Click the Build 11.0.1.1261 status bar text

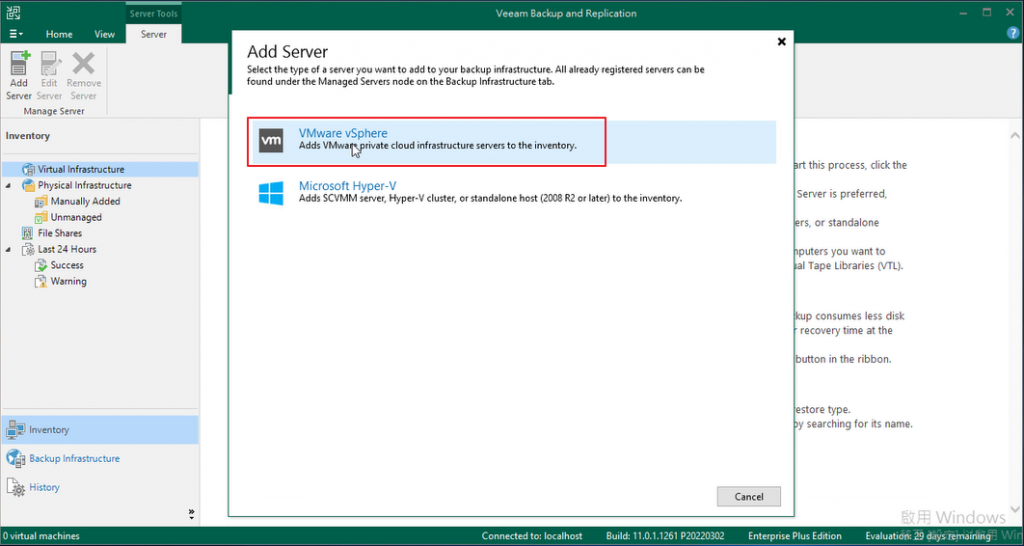pyautogui.click(x=665, y=536)
